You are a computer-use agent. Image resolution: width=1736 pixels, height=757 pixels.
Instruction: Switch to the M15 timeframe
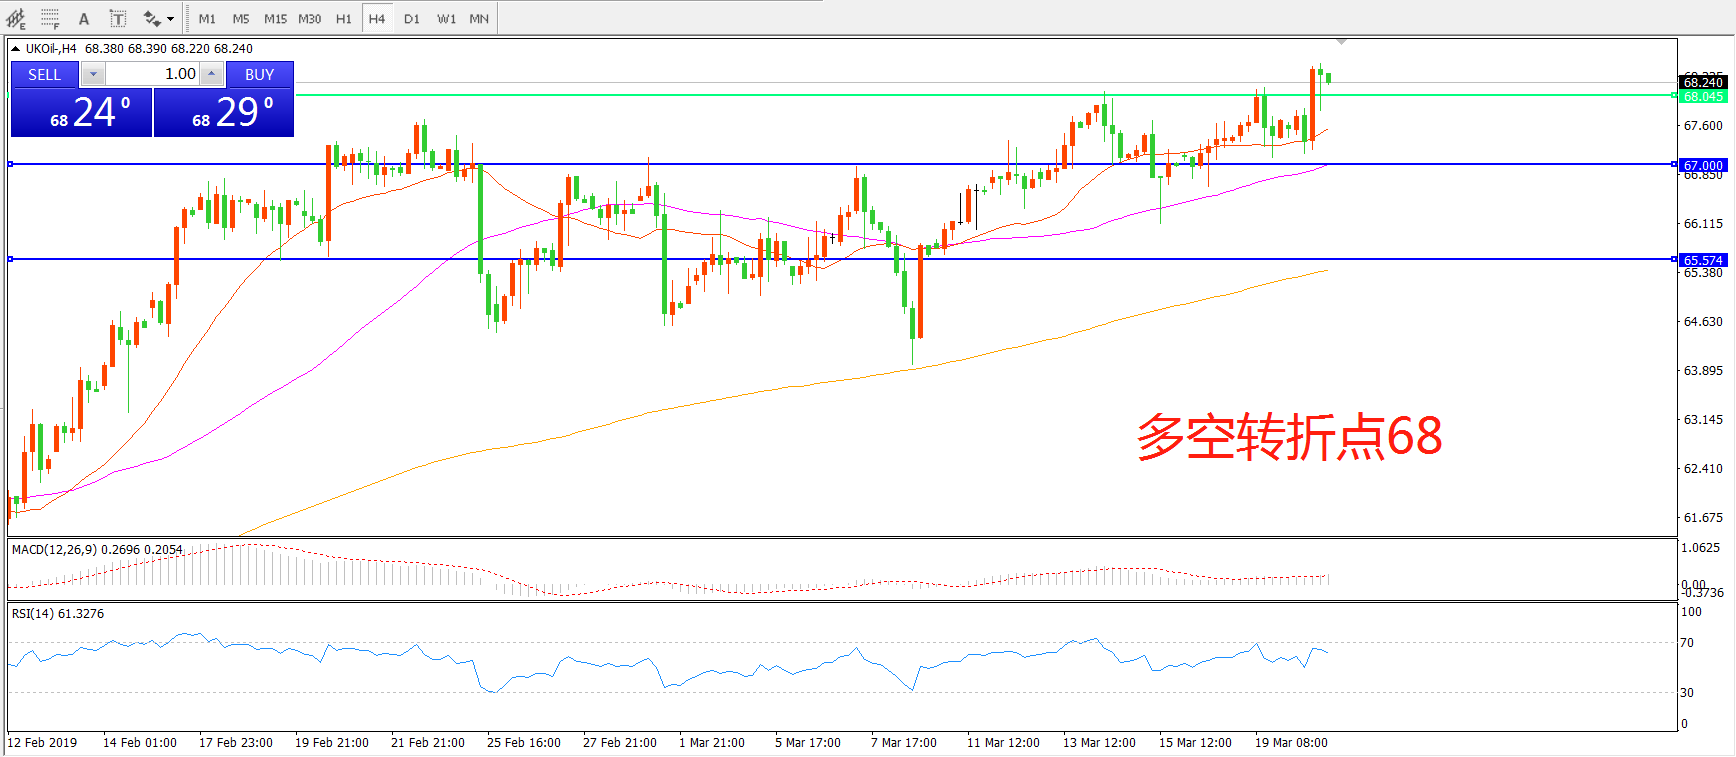pyautogui.click(x=275, y=18)
